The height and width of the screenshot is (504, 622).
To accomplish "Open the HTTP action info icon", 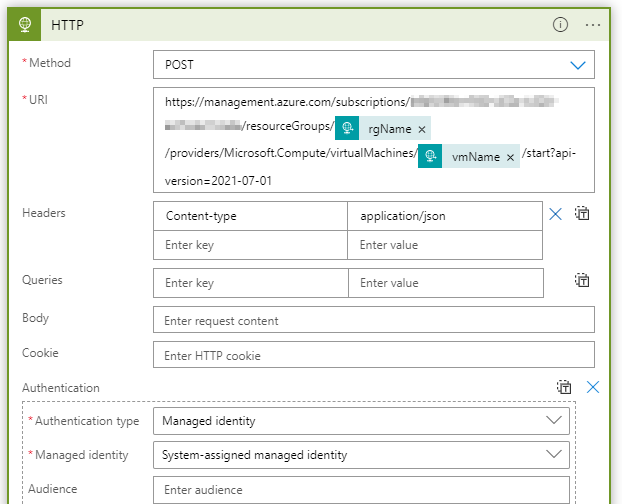I will [560, 25].
